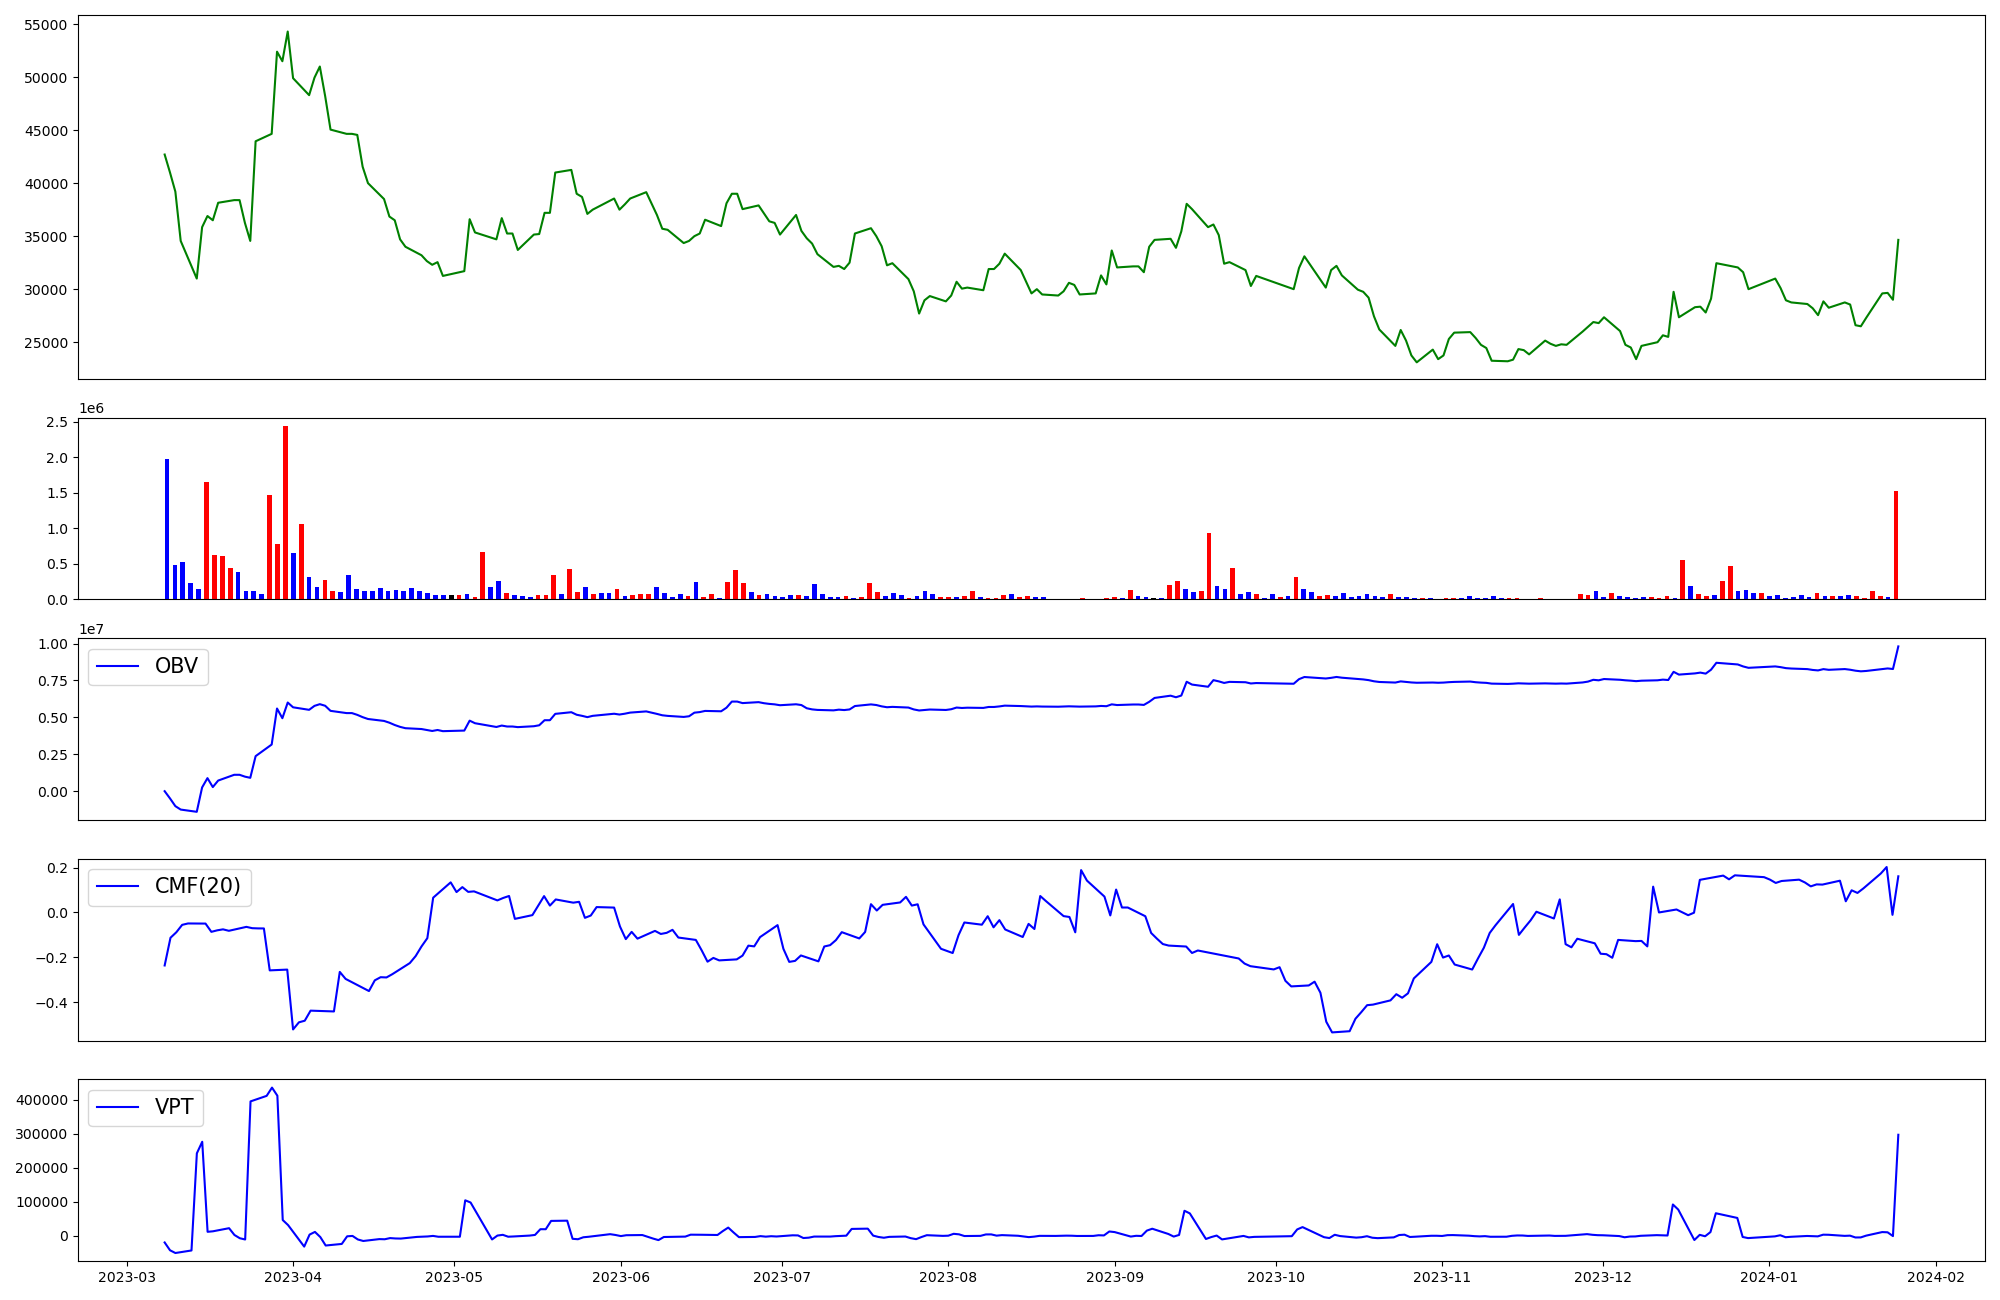Viewport: 2000px width, 1300px height.
Task: Click the VPT legend label
Action: (174, 1107)
